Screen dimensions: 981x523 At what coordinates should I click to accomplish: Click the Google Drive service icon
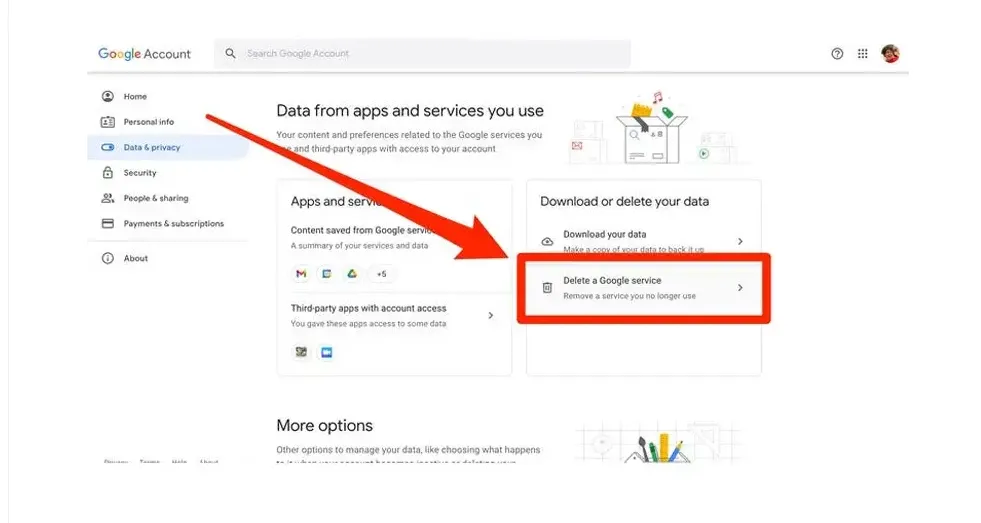click(x=352, y=274)
